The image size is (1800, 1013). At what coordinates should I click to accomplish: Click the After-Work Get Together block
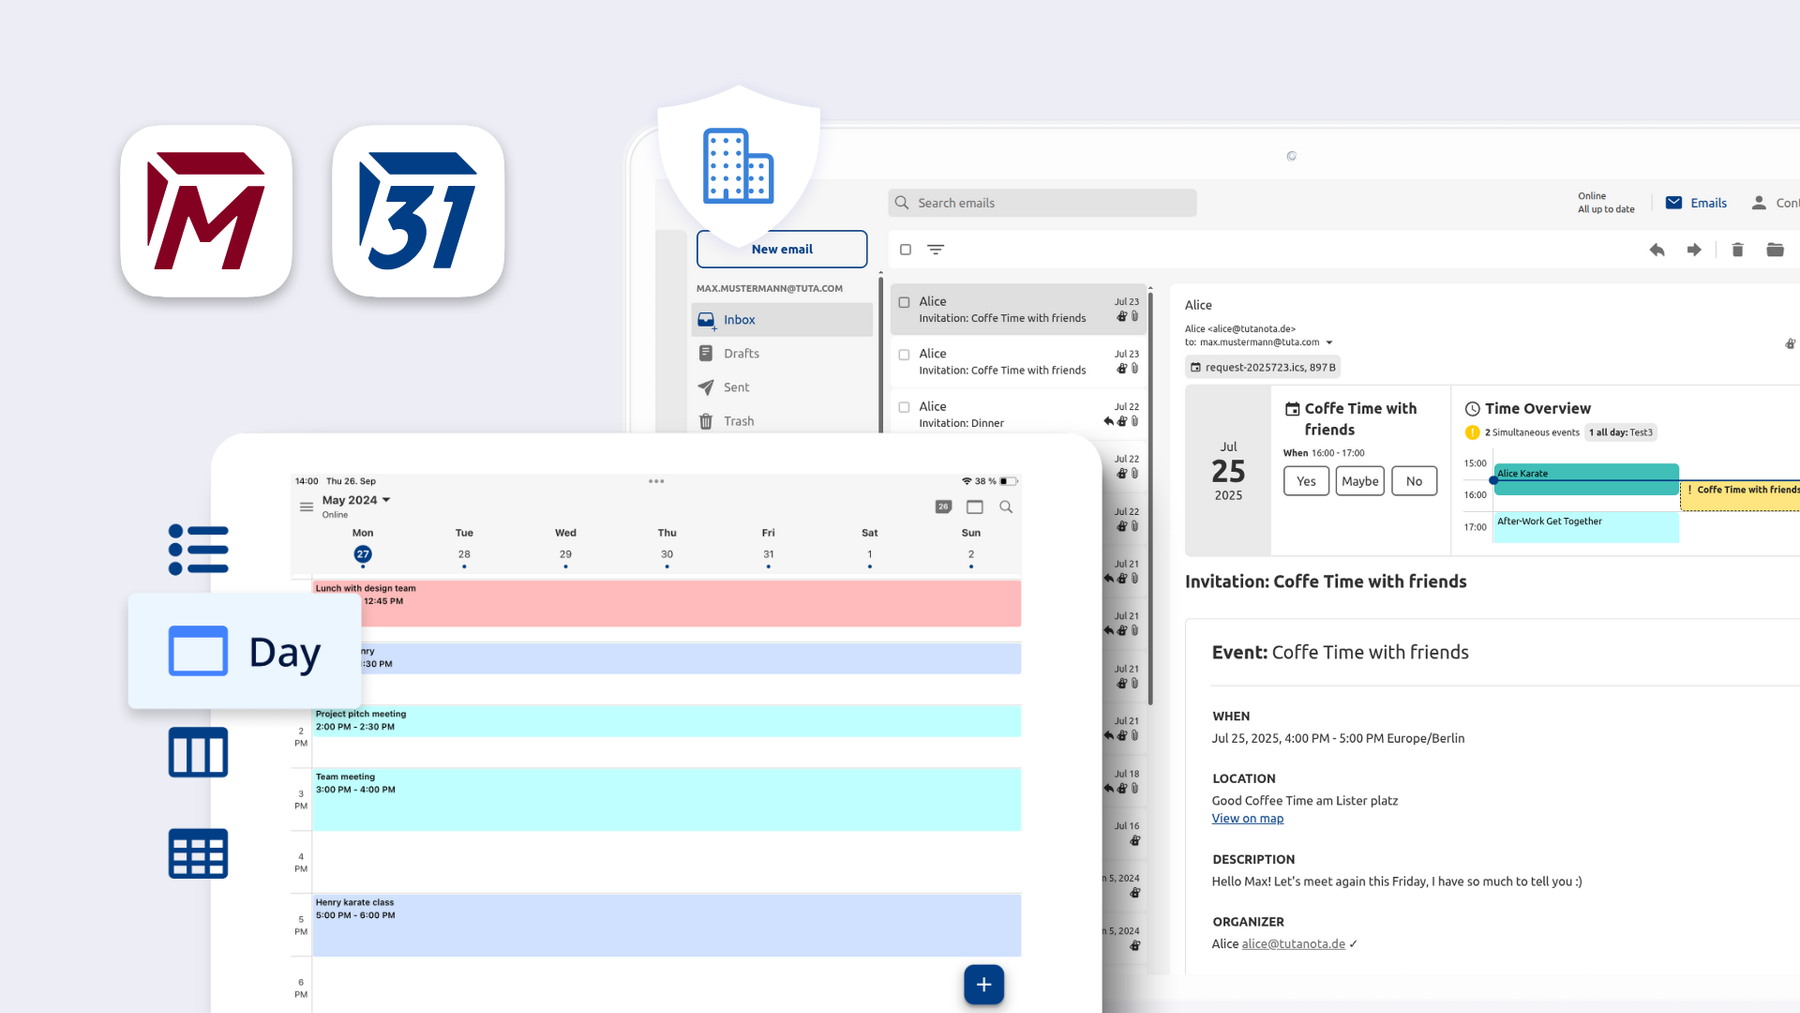tap(1586, 527)
